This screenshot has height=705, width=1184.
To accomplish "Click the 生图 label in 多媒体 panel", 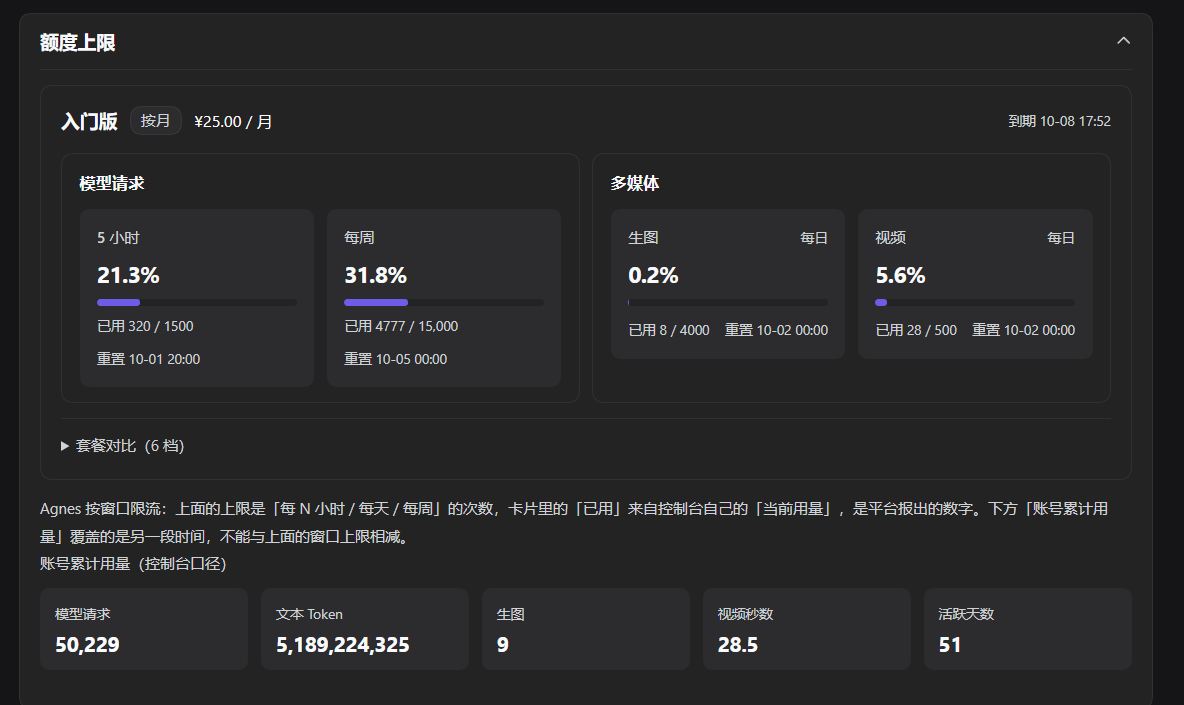I will point(643,238).
